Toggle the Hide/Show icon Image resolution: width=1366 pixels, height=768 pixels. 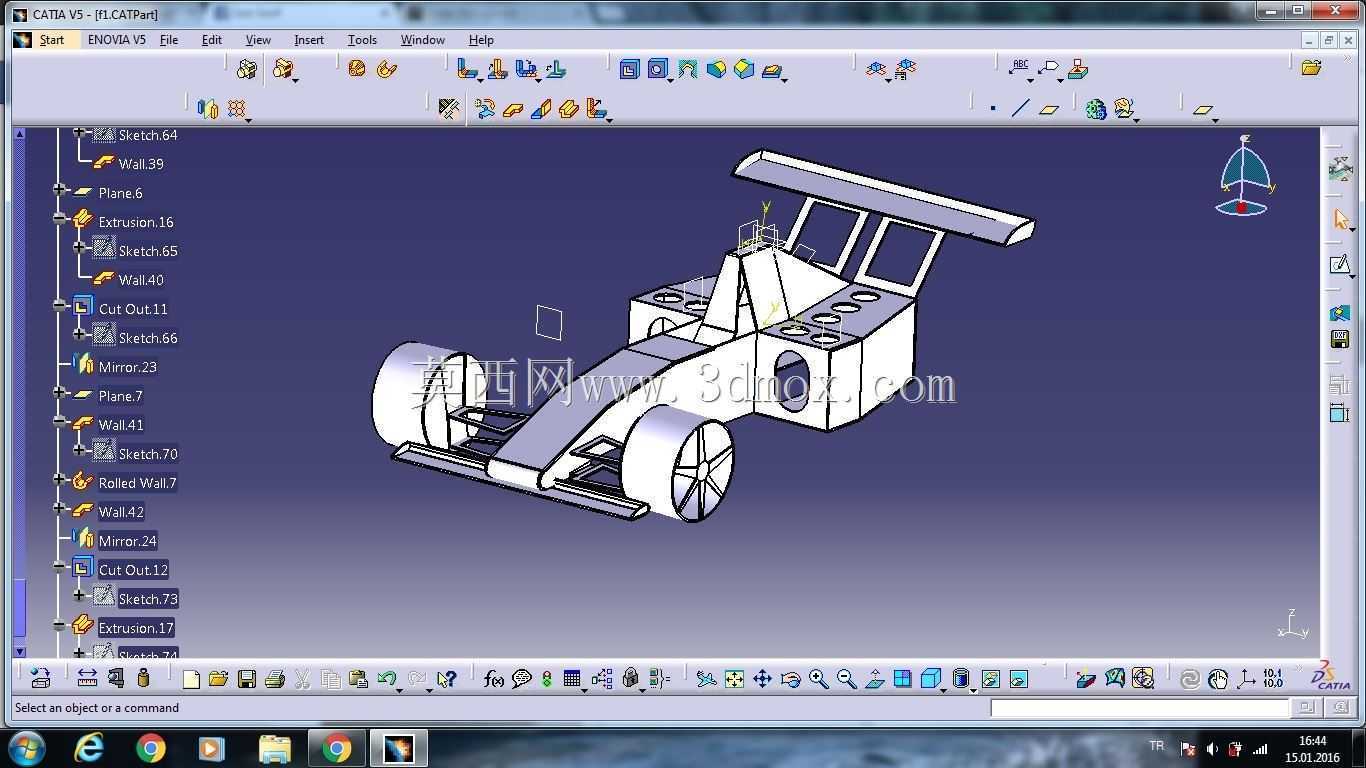990,679
